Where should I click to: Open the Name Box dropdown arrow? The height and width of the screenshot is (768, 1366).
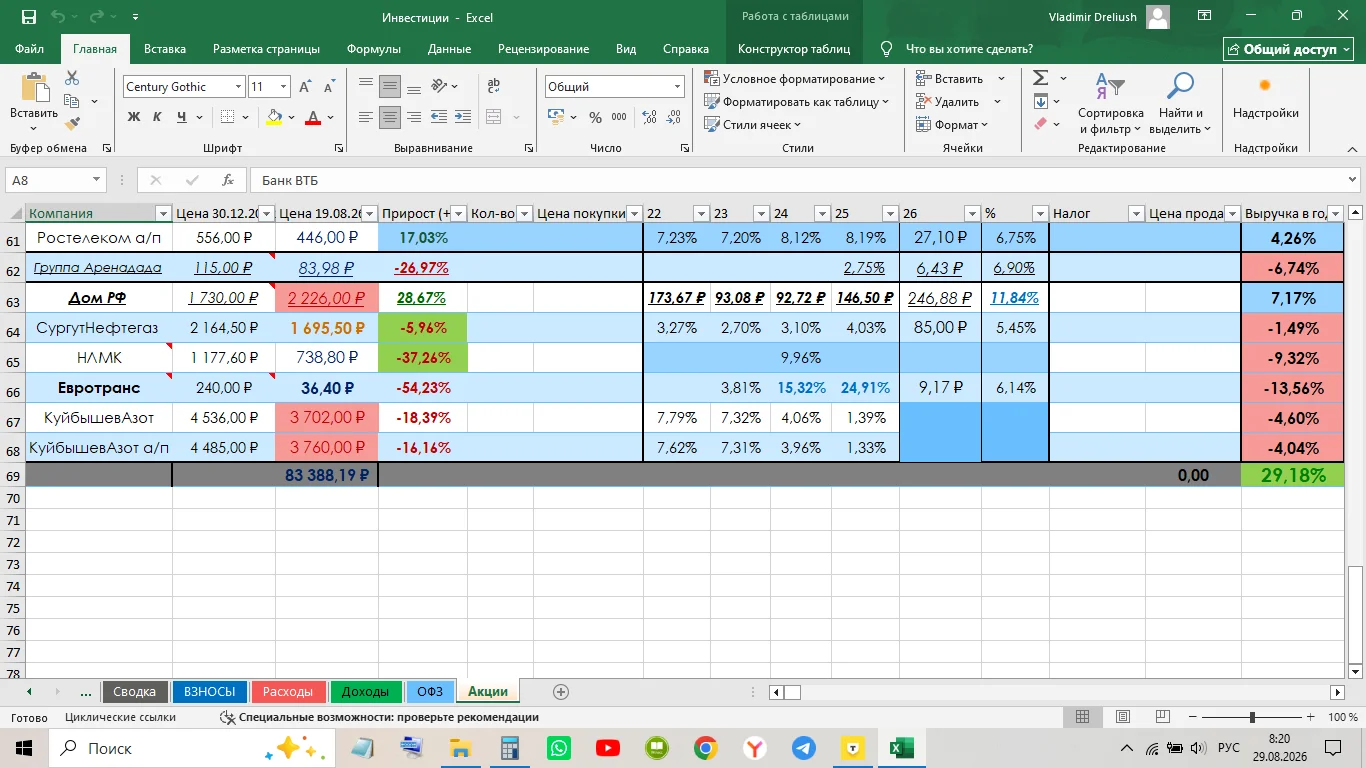coord(97,181)
